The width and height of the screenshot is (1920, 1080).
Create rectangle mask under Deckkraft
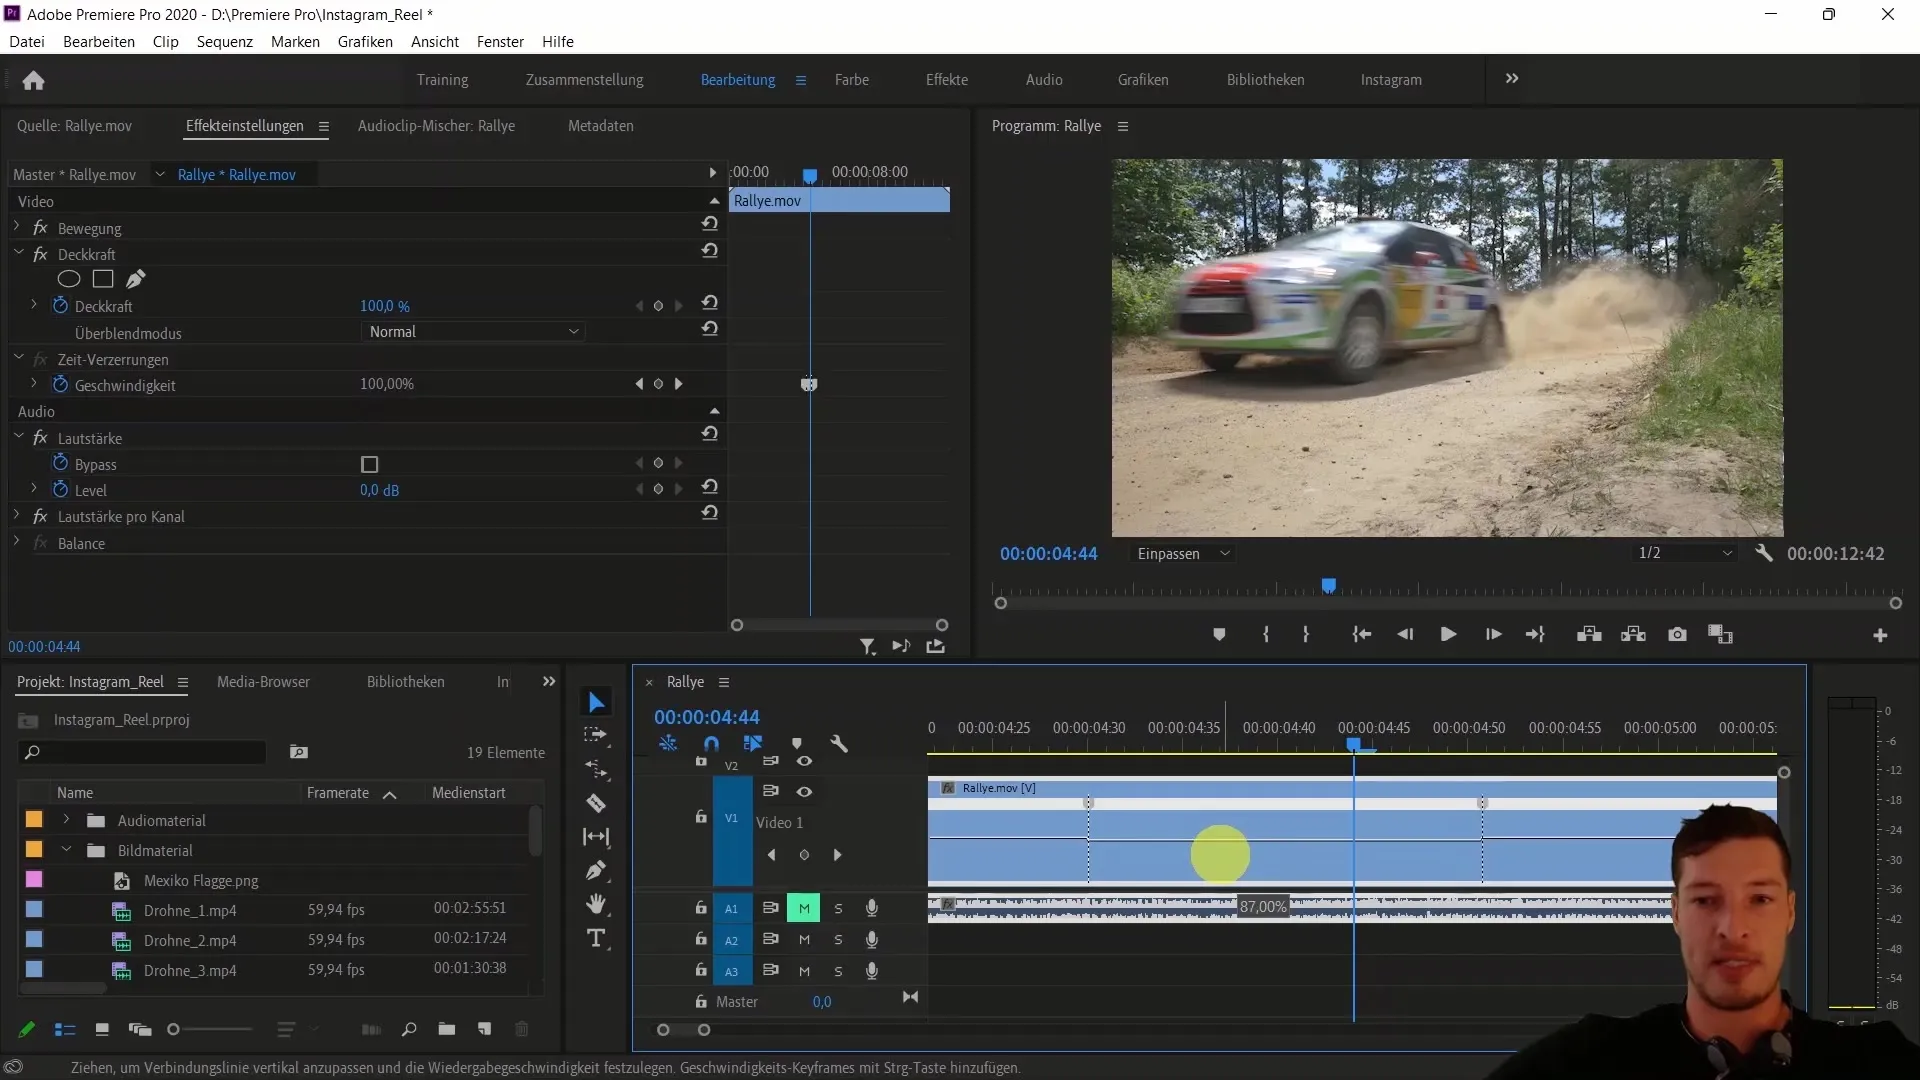click(103, 279)
